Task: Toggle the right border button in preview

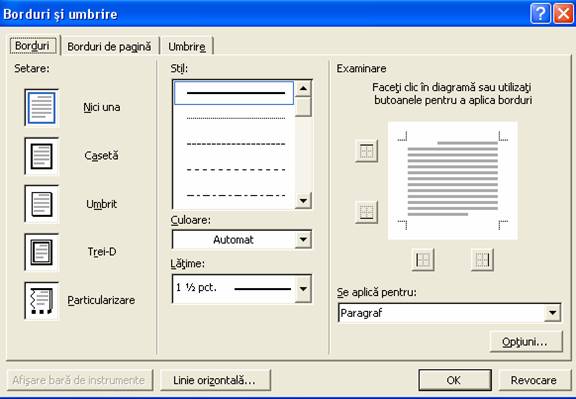Action: [x=482, y=259]
